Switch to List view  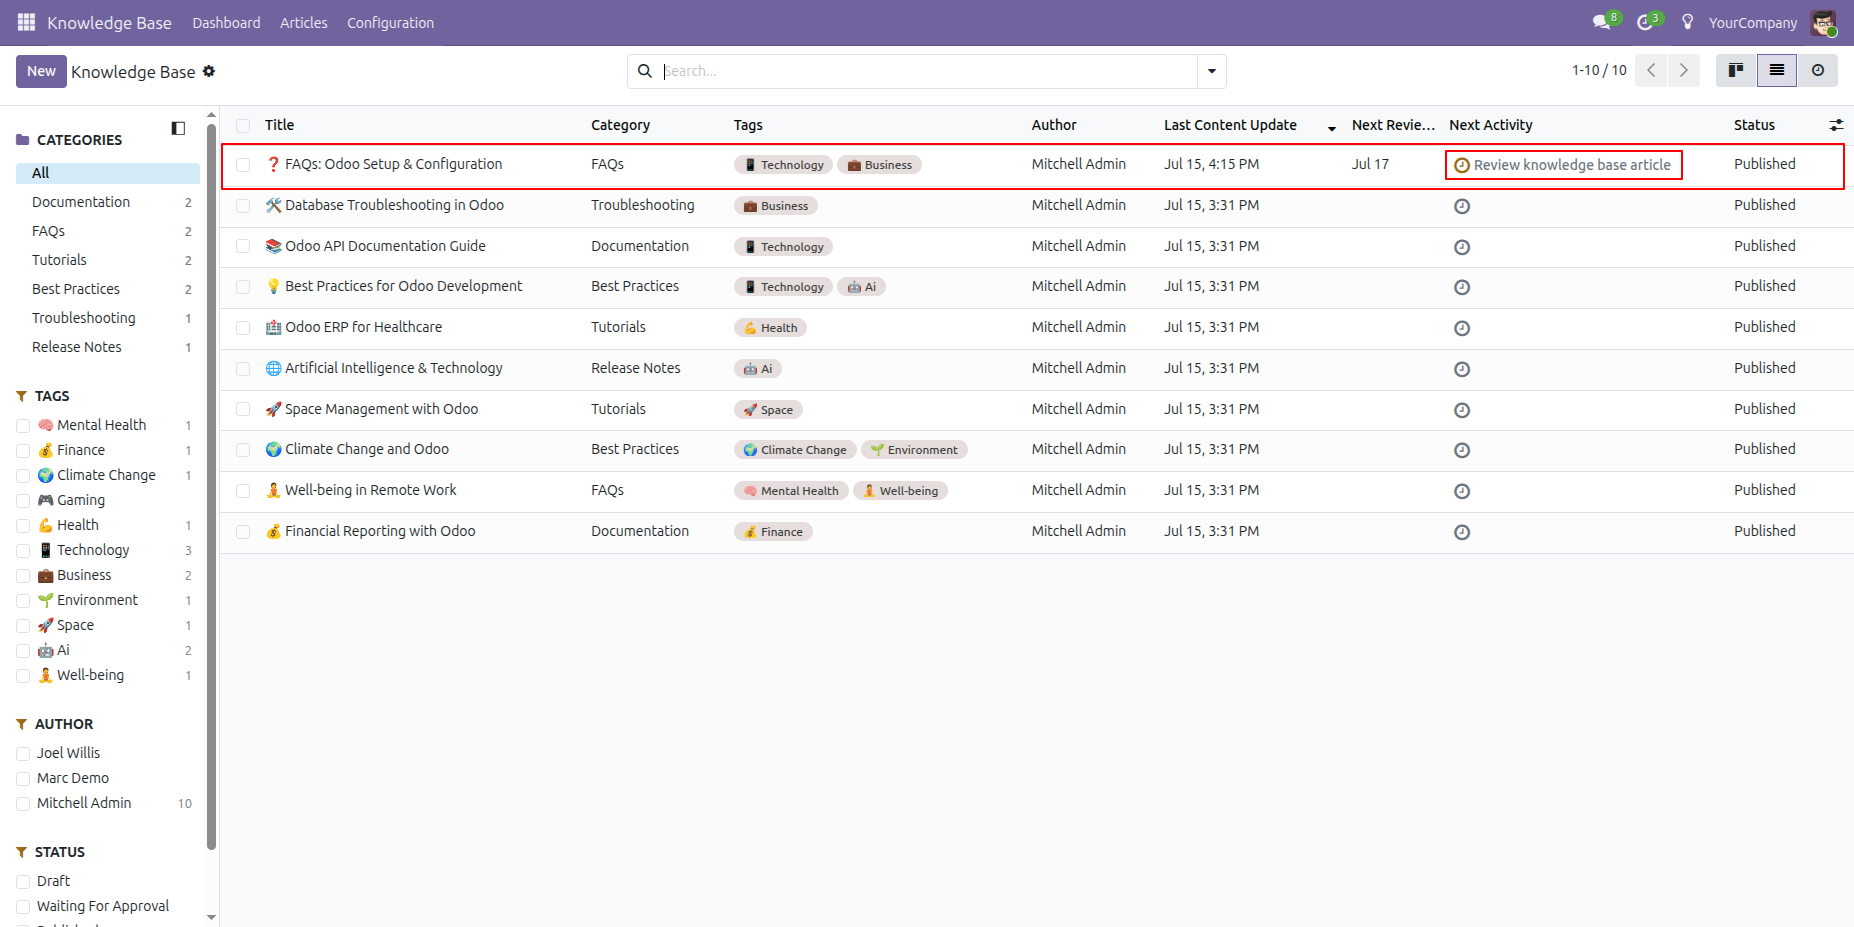click(x=1777, y=70)
